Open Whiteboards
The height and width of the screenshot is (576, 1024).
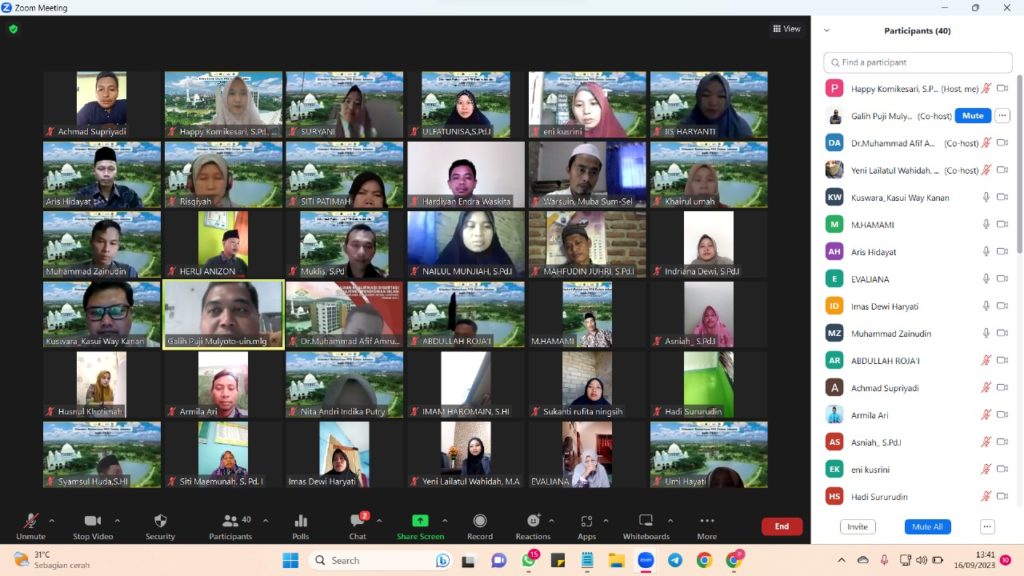point(646,526)
